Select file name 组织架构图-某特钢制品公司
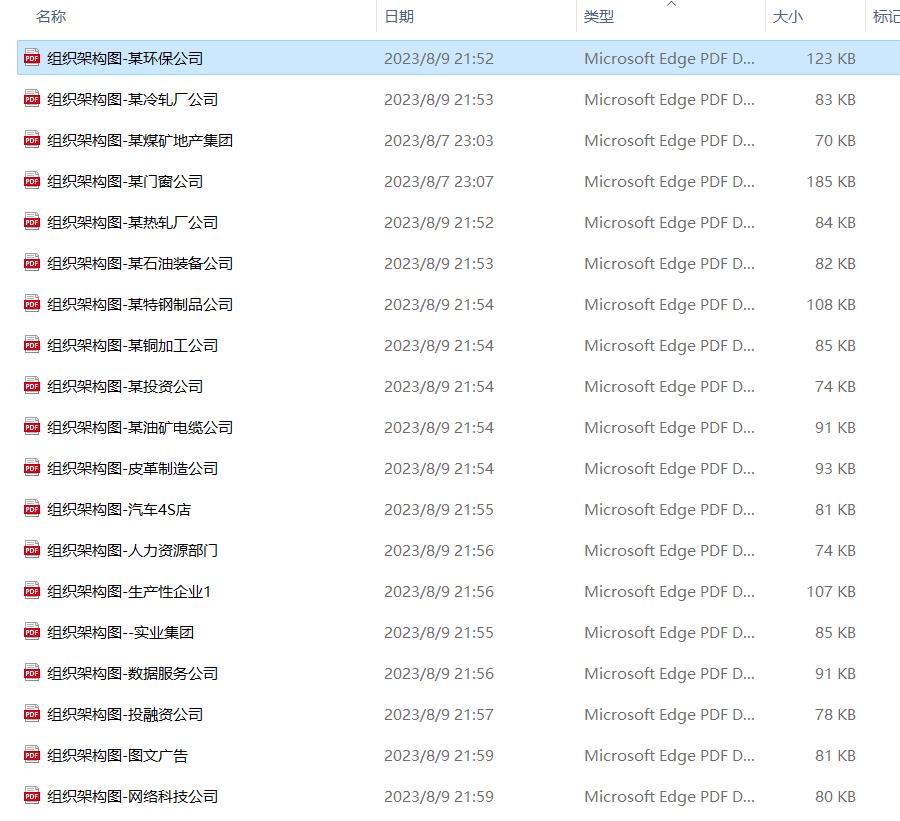This screenshot has width=900, height=821. [x=140, y=304]
